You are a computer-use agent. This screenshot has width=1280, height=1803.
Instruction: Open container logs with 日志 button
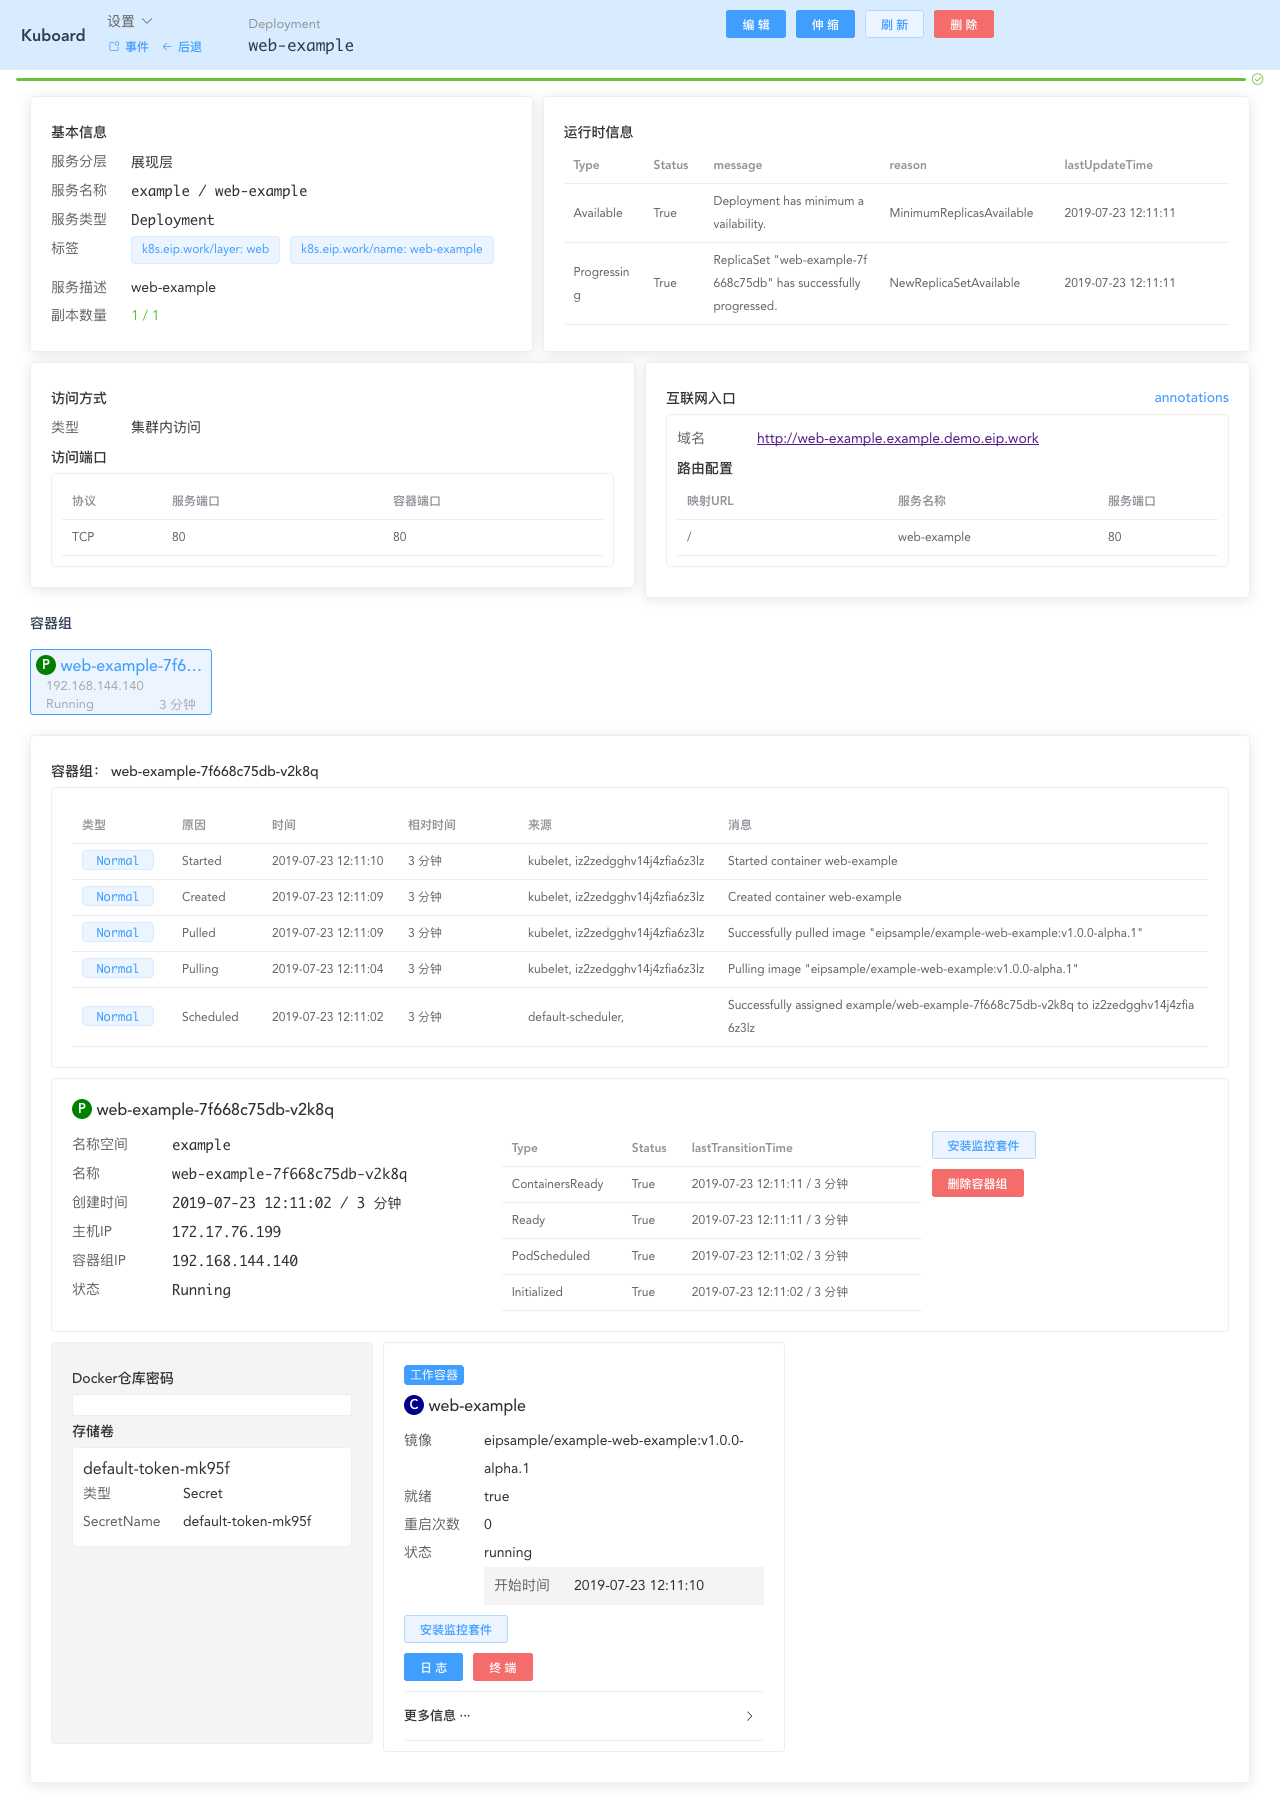pos(433,1668)
